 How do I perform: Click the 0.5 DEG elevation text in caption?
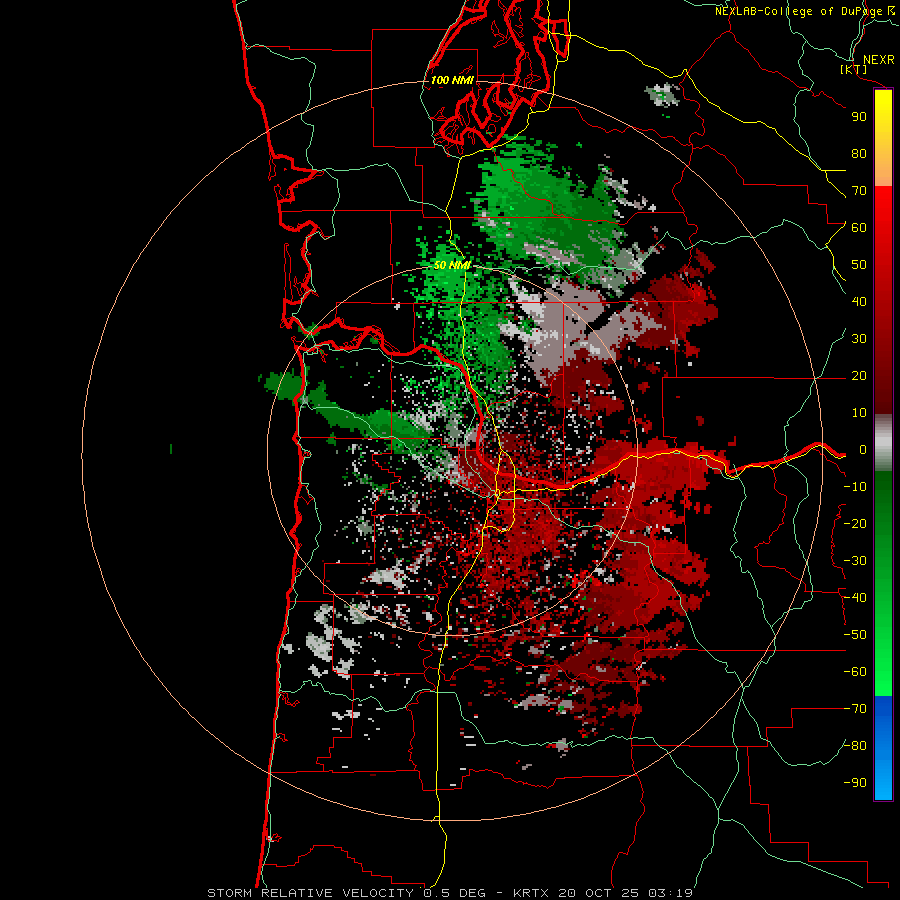[x=455, y=893]
